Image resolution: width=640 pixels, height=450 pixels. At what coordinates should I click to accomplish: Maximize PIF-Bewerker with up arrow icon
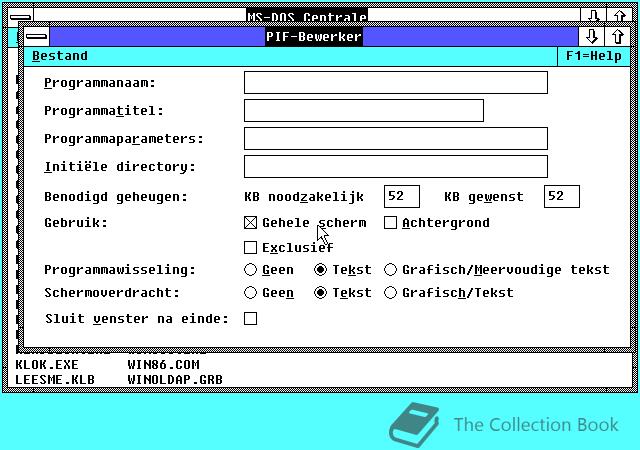[x=618, y=37]
